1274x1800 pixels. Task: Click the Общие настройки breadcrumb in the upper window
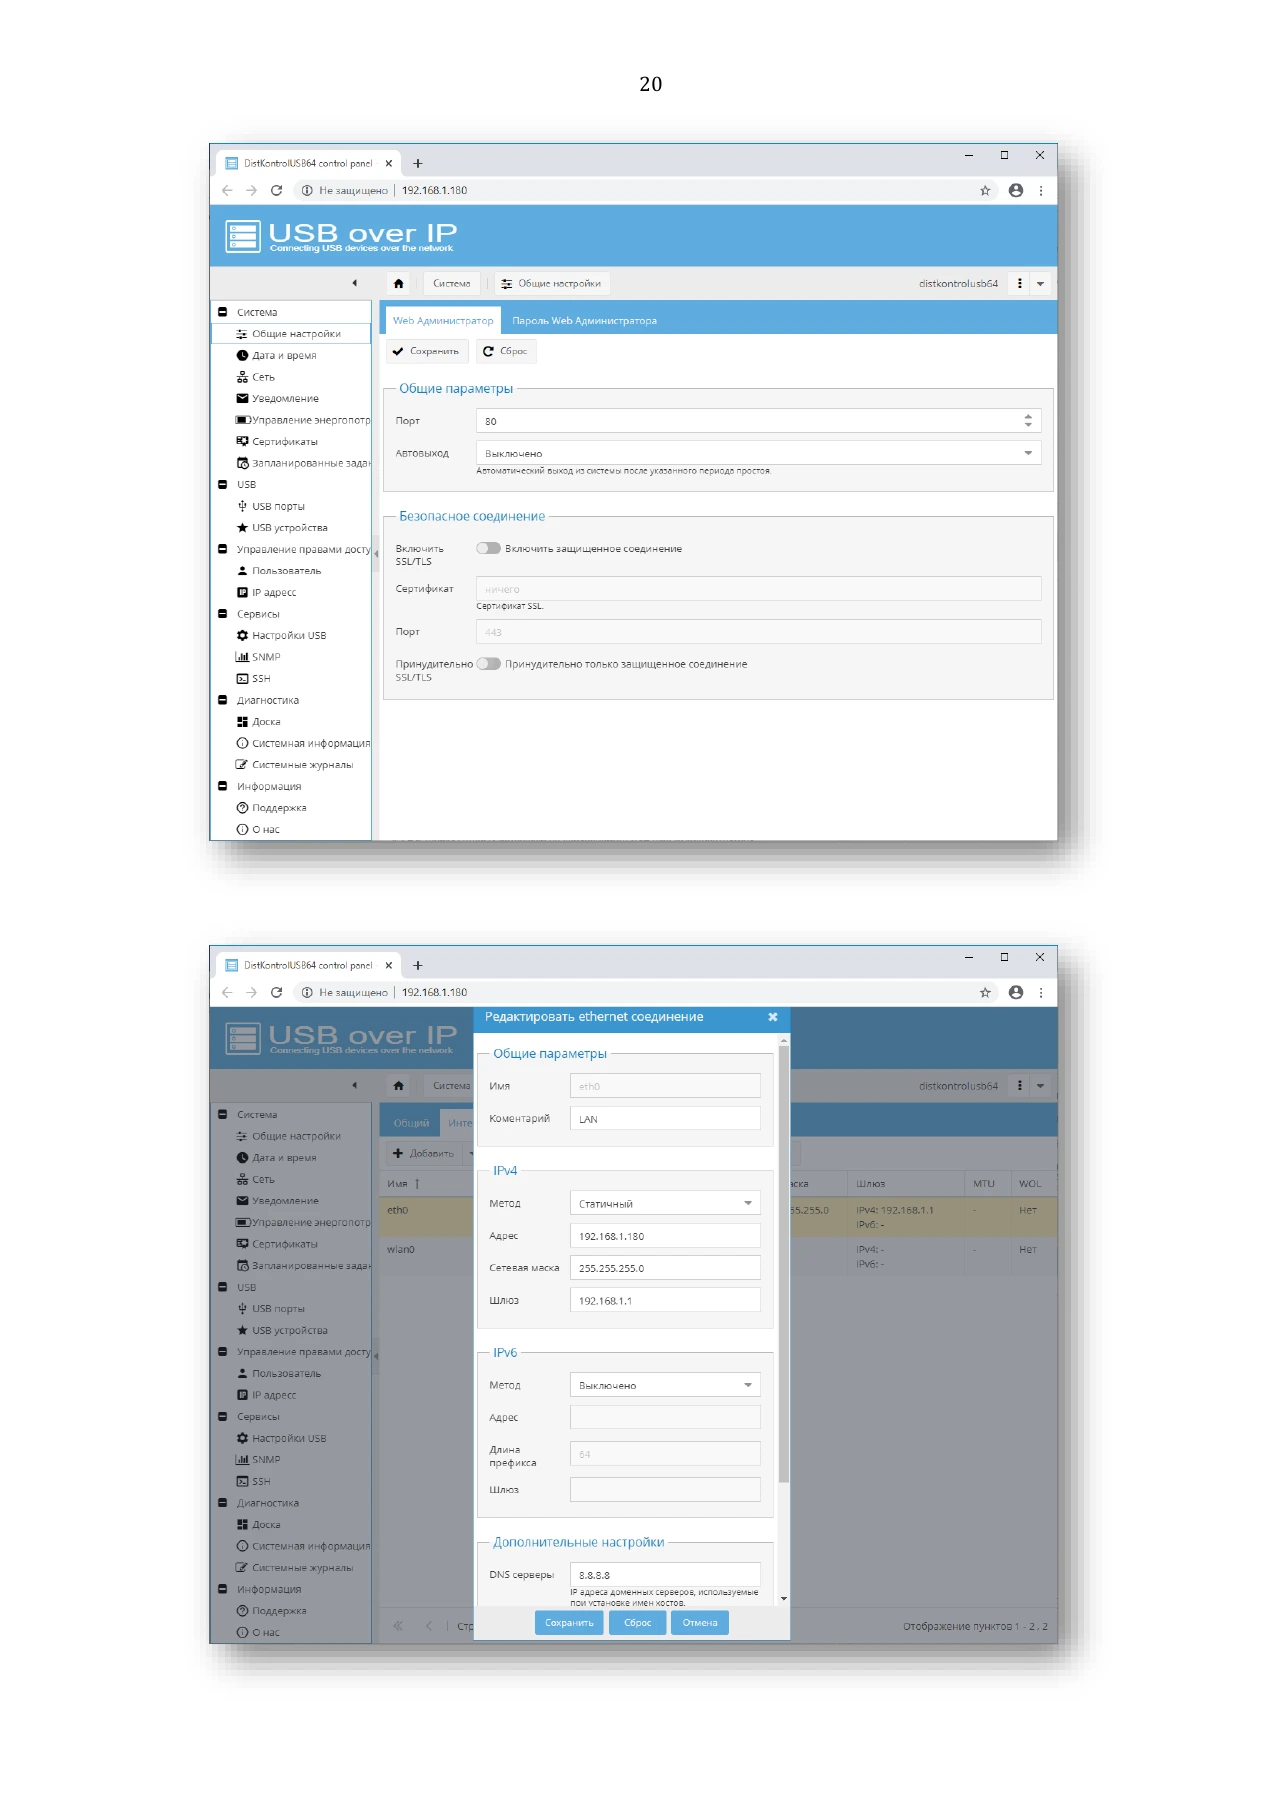coord(552,284)
